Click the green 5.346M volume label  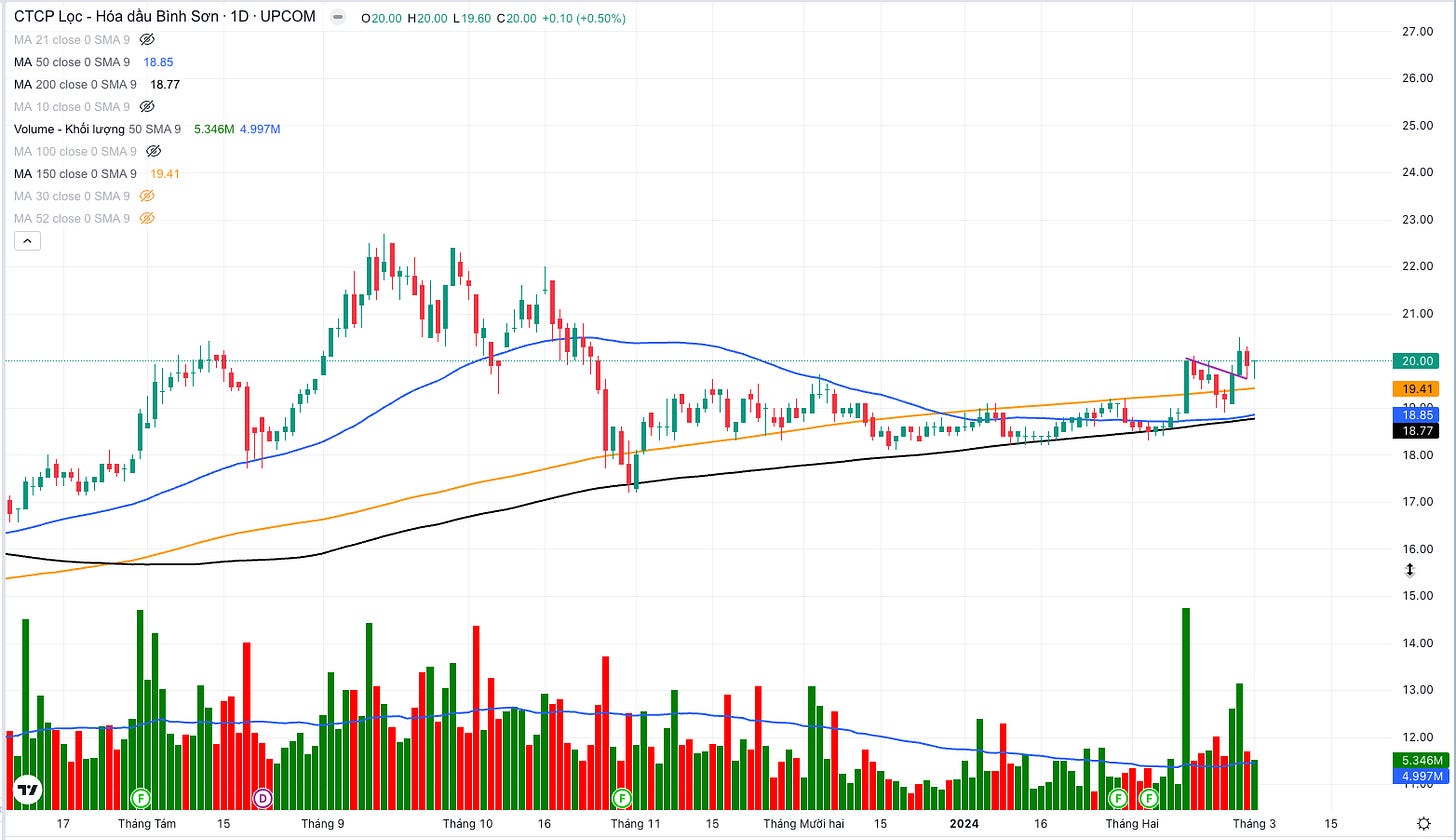click(1421, 761)
